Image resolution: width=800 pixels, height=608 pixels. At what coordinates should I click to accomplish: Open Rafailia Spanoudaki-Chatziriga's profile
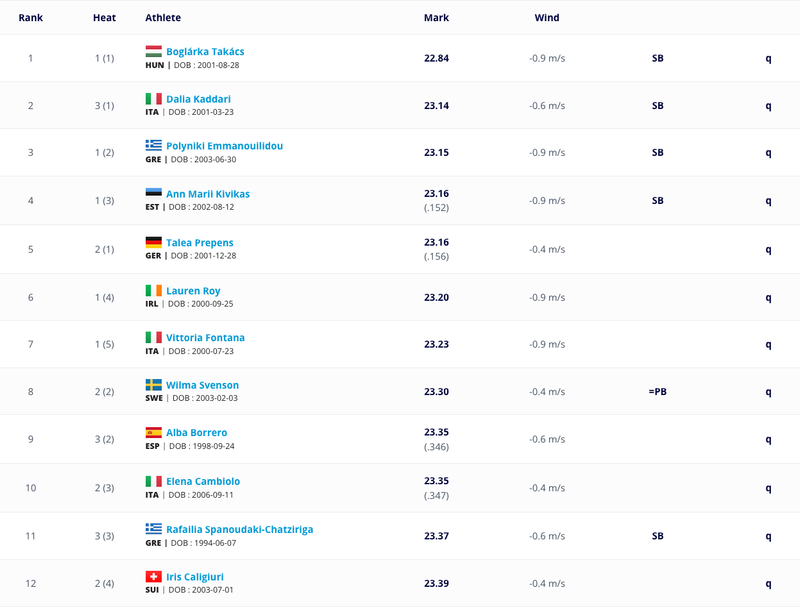pyautogui.click(x=240, y=529)
